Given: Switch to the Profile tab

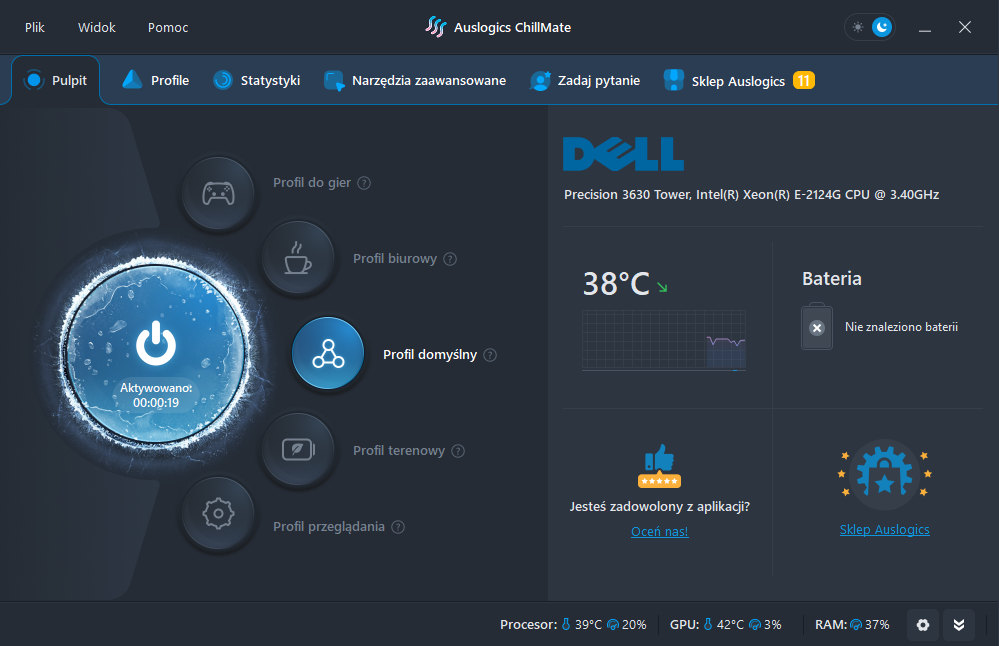Looking at the screenshot, I should 156,80.
